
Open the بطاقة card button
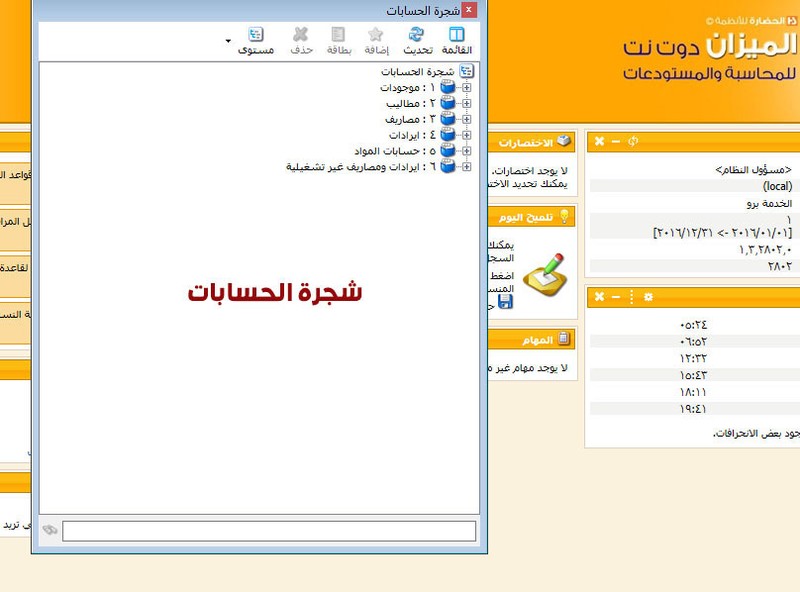click(x=339, y=41)
